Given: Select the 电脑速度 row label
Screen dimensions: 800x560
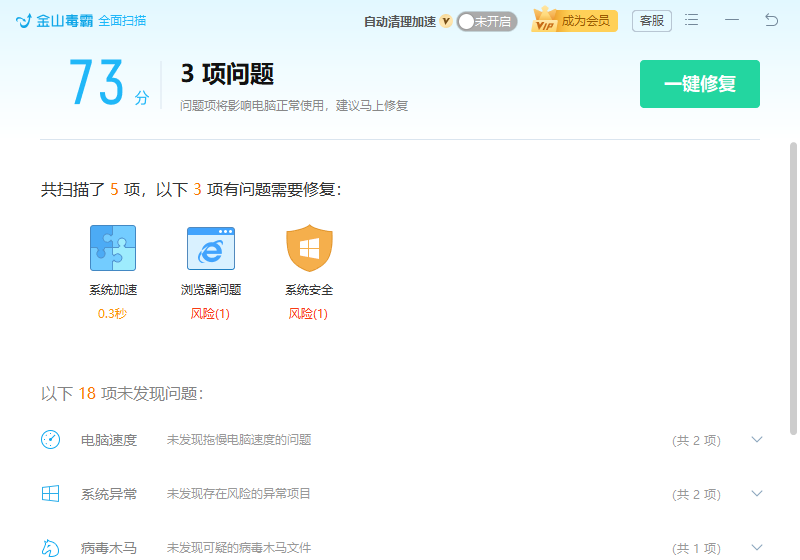Looking at the screenshot, I should pos(109,440).
